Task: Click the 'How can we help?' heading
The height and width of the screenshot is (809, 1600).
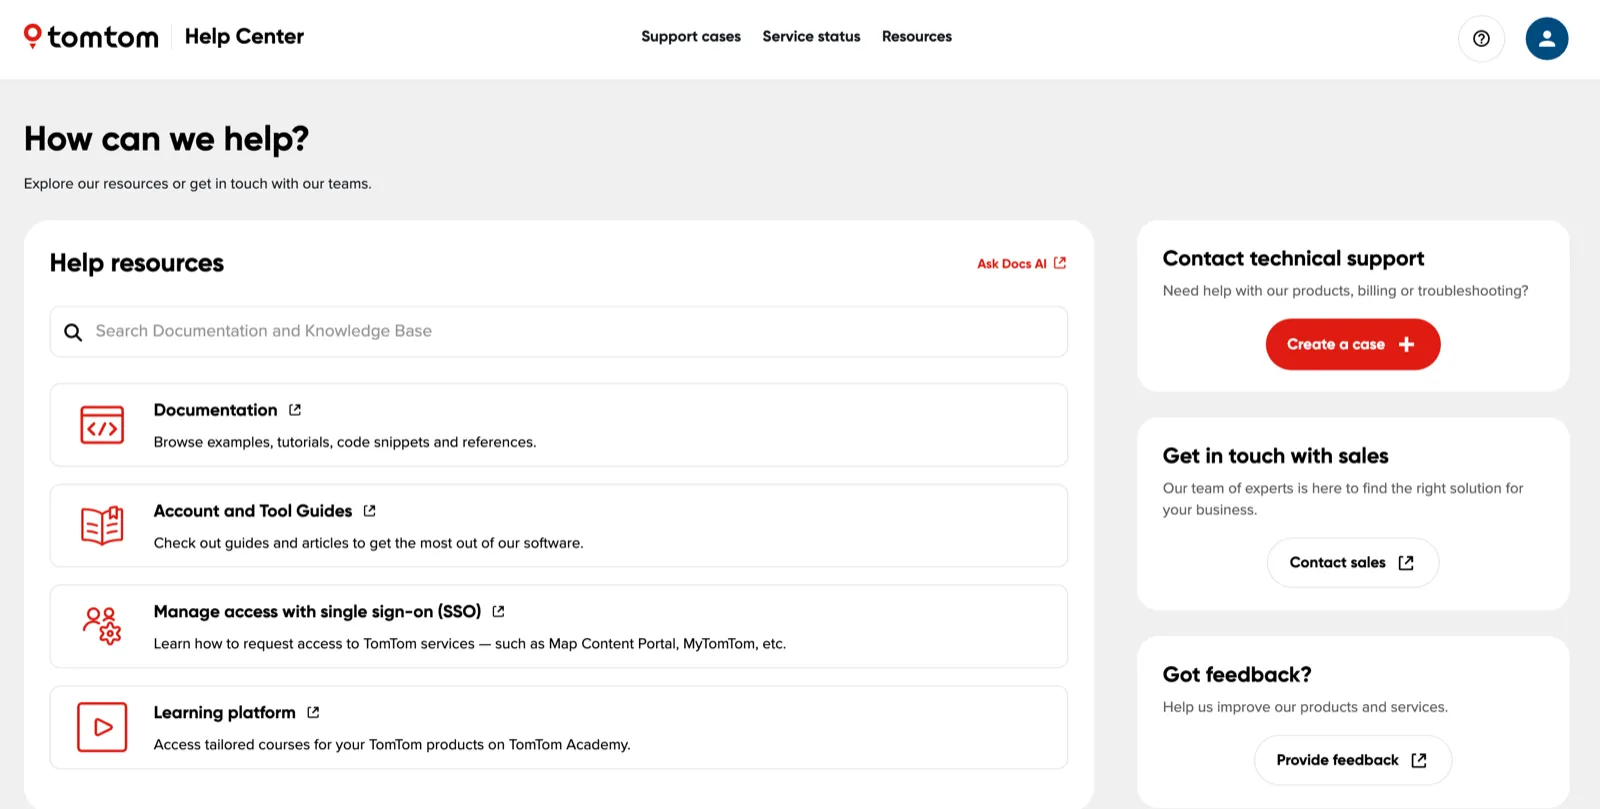Action: point(167,139)
